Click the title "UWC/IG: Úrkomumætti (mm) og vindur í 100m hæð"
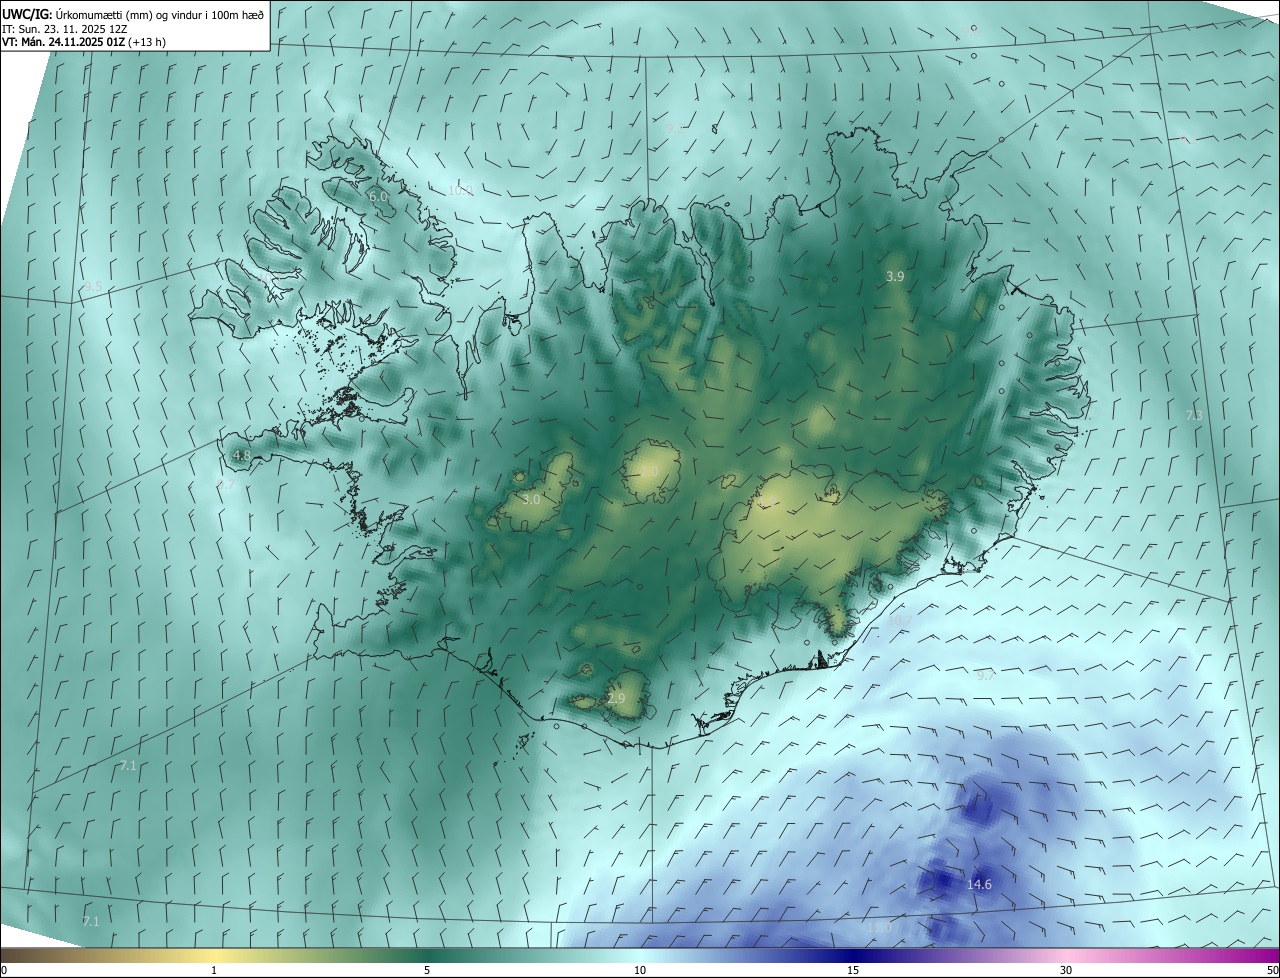Image resolution: width=1280 pixels, height=978 pixels. click(133, 14)
